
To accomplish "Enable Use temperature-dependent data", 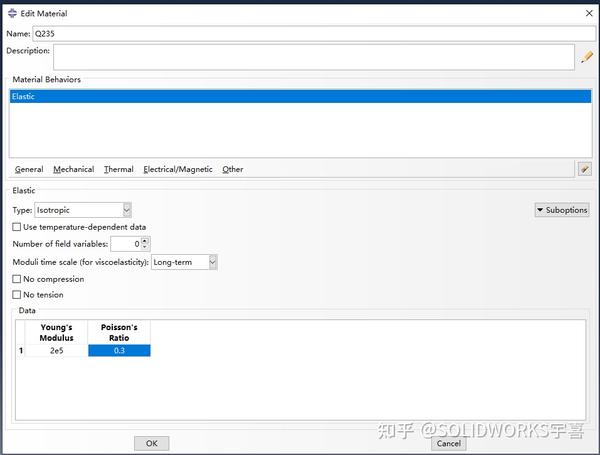I will (16, 227).
